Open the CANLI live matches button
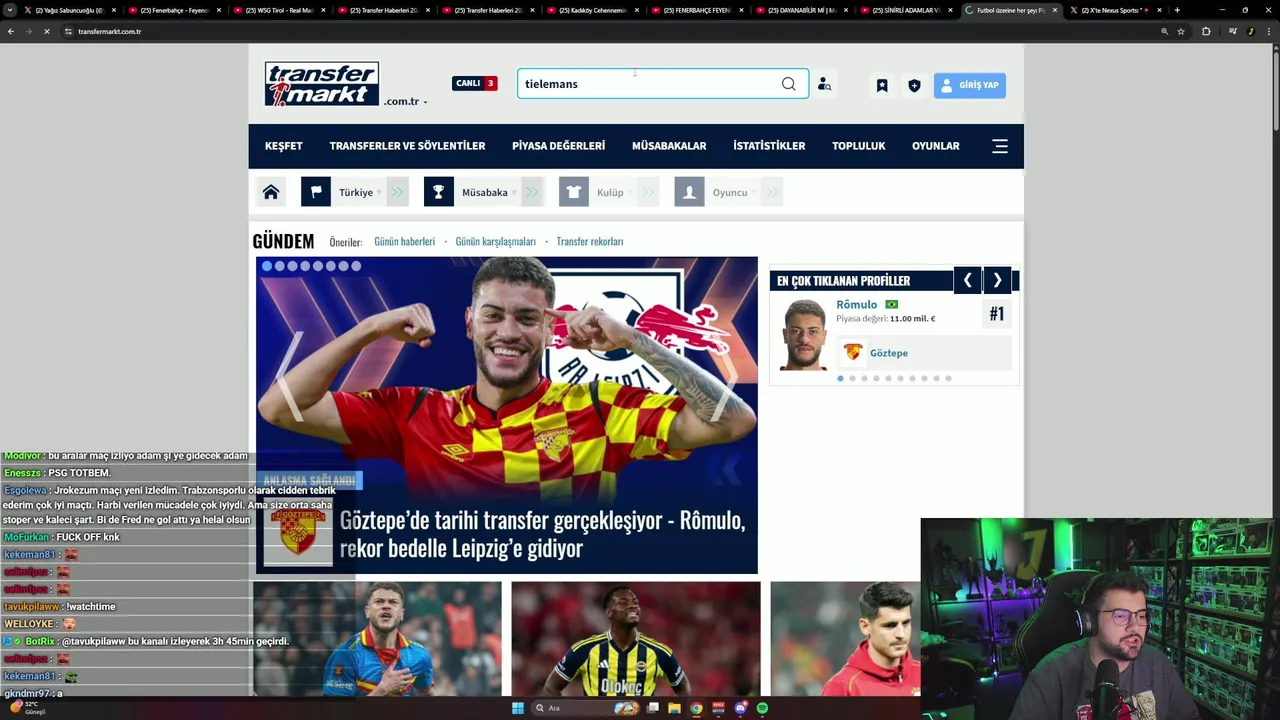This screenshot has width=1280, height=720. point(474,83)
